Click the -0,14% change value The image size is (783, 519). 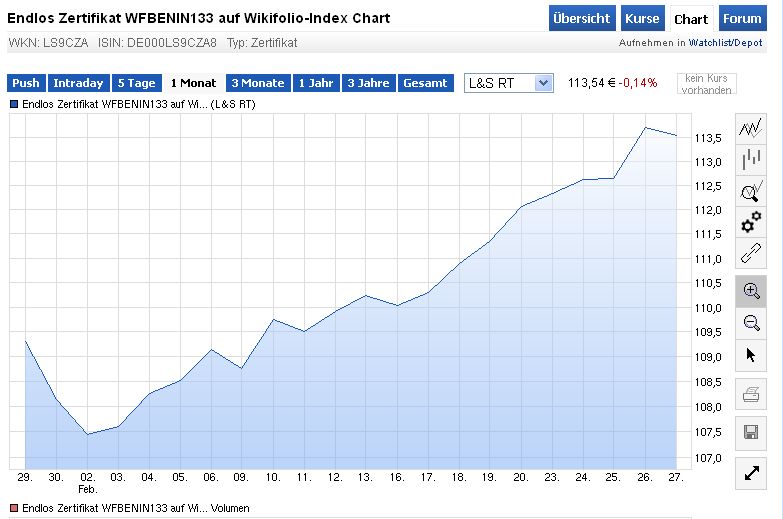coord(638,83)
